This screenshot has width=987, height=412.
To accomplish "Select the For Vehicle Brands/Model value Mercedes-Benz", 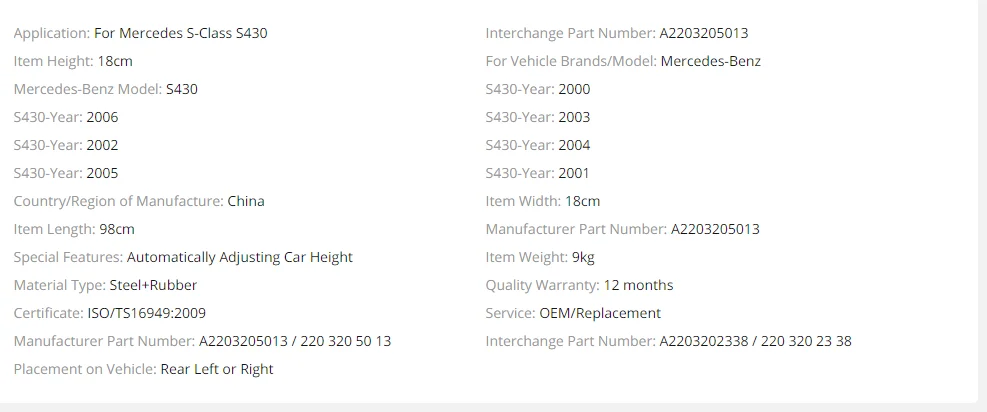I will coord(711,61).
